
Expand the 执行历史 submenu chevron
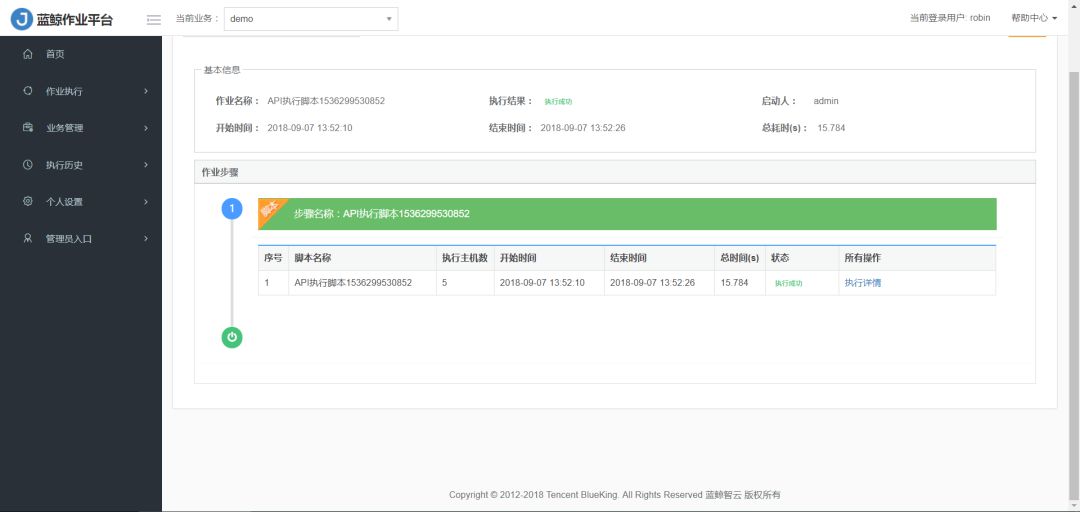pos(146,165)
